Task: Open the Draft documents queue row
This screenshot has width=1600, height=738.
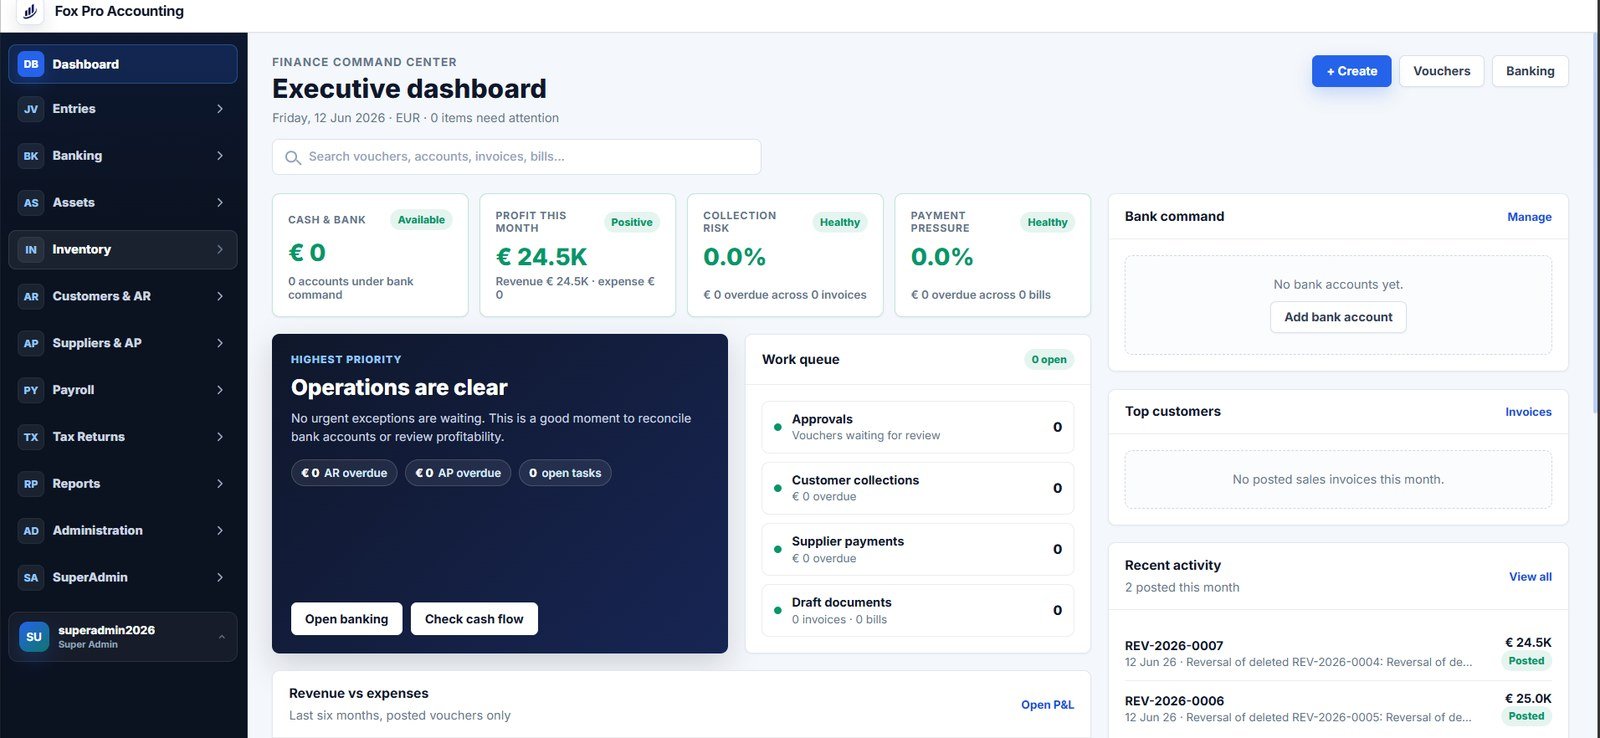Action: [918, 610]
